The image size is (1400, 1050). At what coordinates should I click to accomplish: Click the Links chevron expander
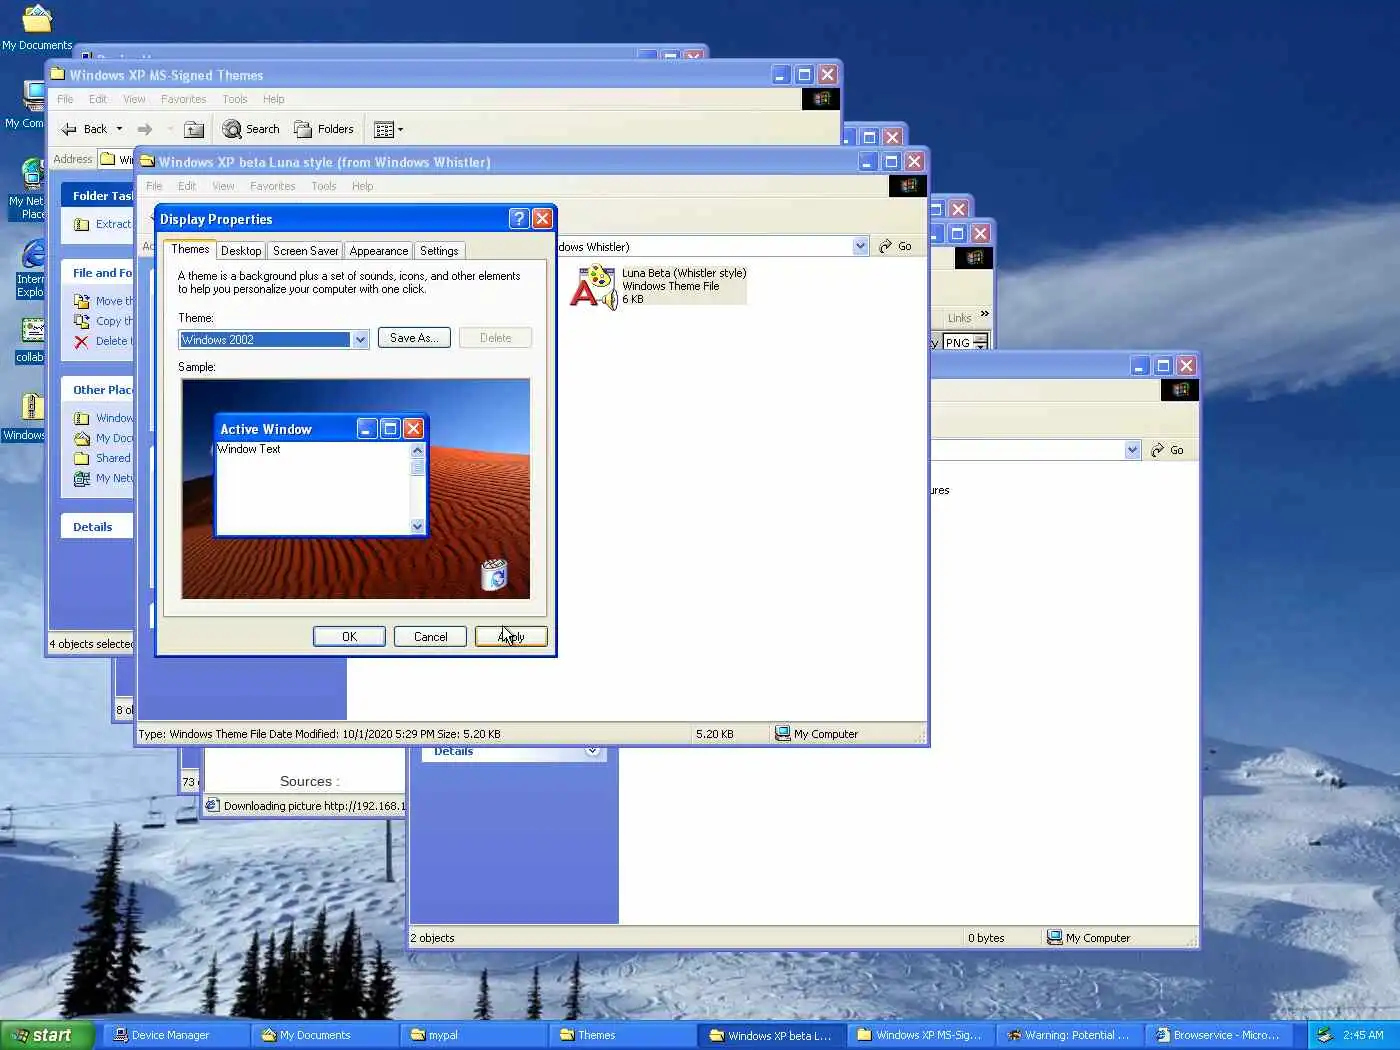985,315
